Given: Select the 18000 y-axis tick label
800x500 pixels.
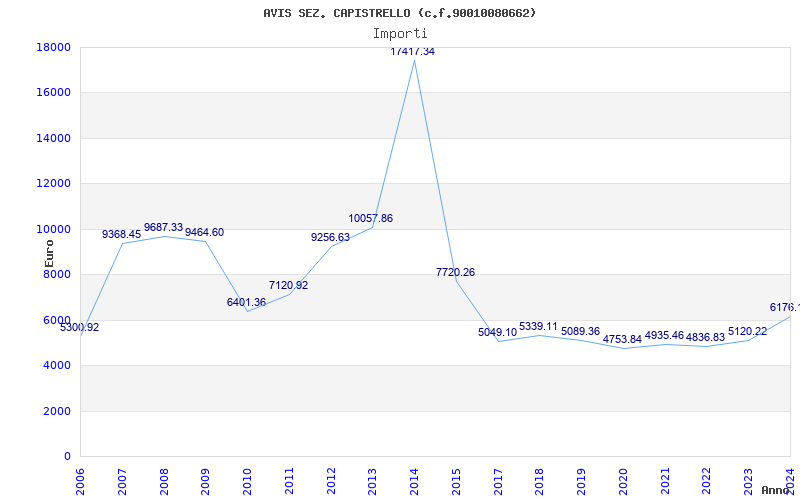Looking at the screenshot, I should pos(53,47).
